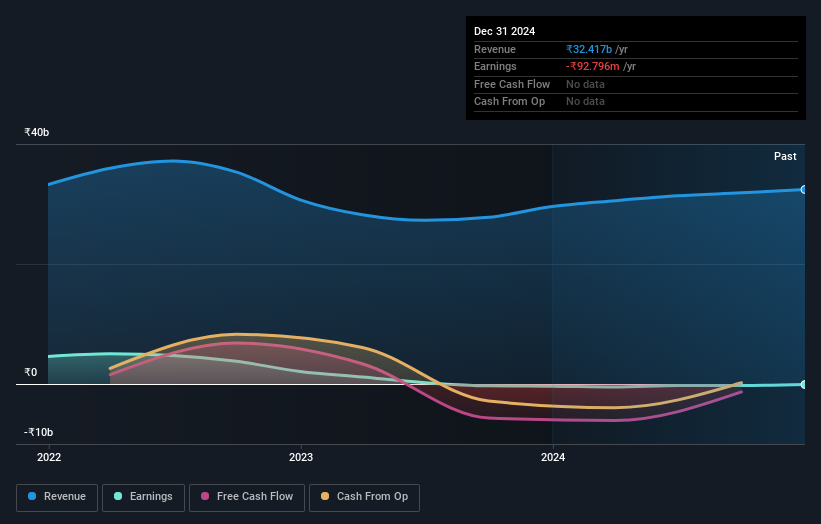Click the Dec 31 2024 tooltip date

coord(505,31)
